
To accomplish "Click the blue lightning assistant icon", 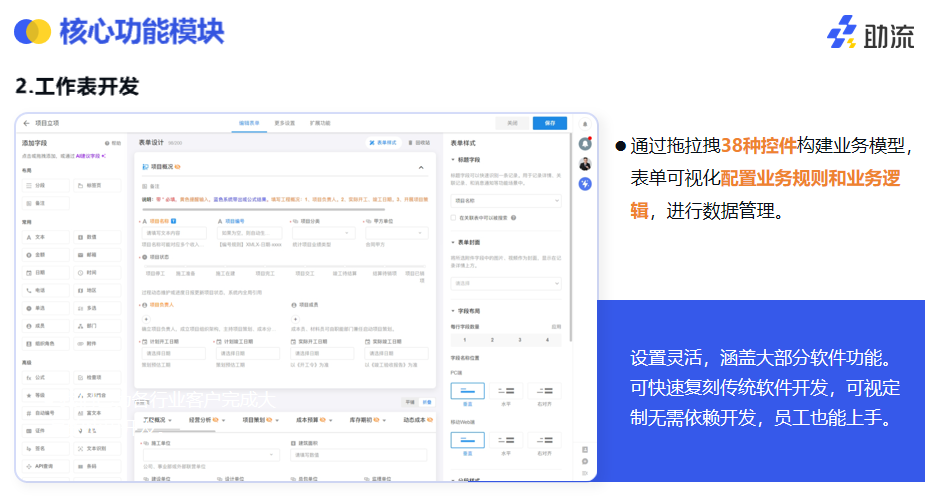I will tap(585, 184).
